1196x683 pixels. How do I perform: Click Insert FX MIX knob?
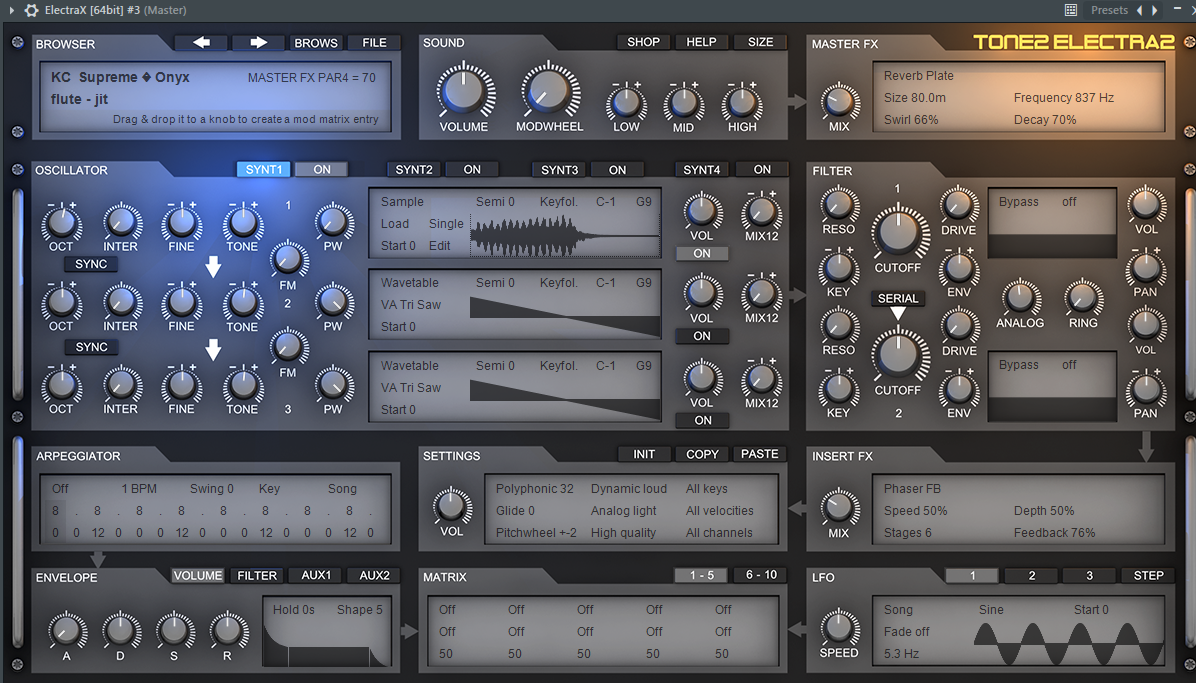tap(838, 507)
